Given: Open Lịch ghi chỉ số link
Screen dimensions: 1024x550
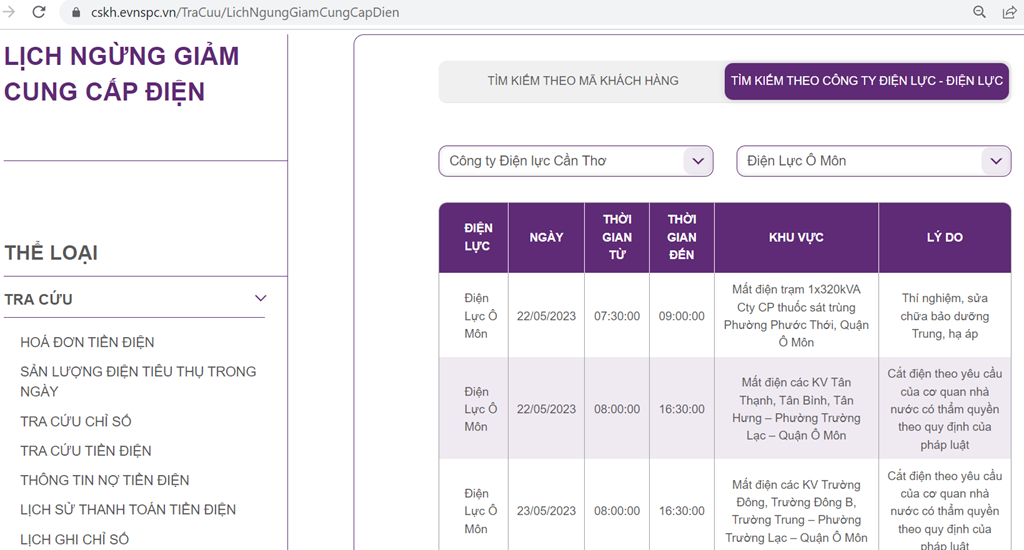Looking at the screenshot, I should [x=75, y=539].
